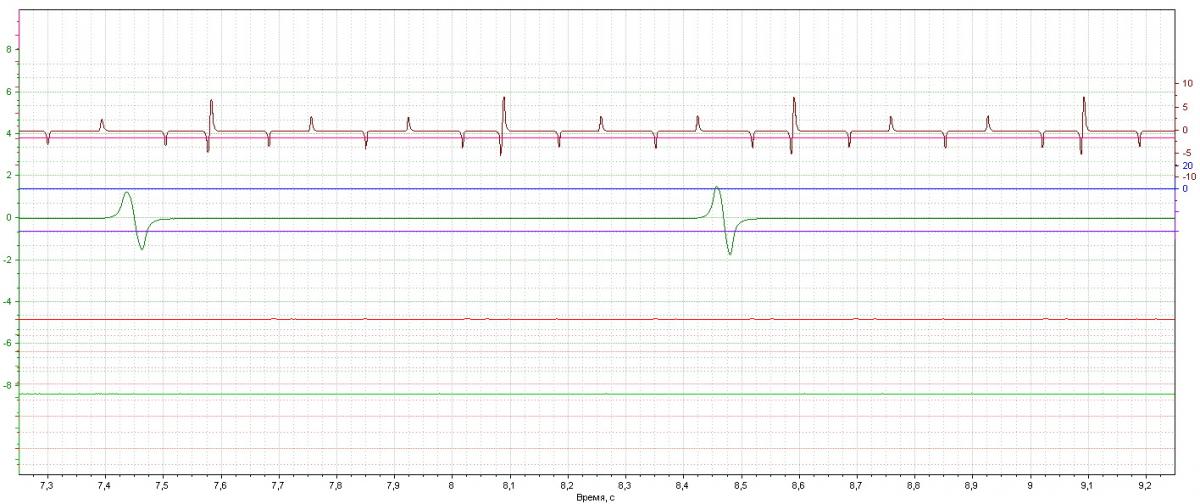The height and width of the screenshot is (504, 1200).
Task: Click the 8,1 time axis label
Action: [509, 485]
